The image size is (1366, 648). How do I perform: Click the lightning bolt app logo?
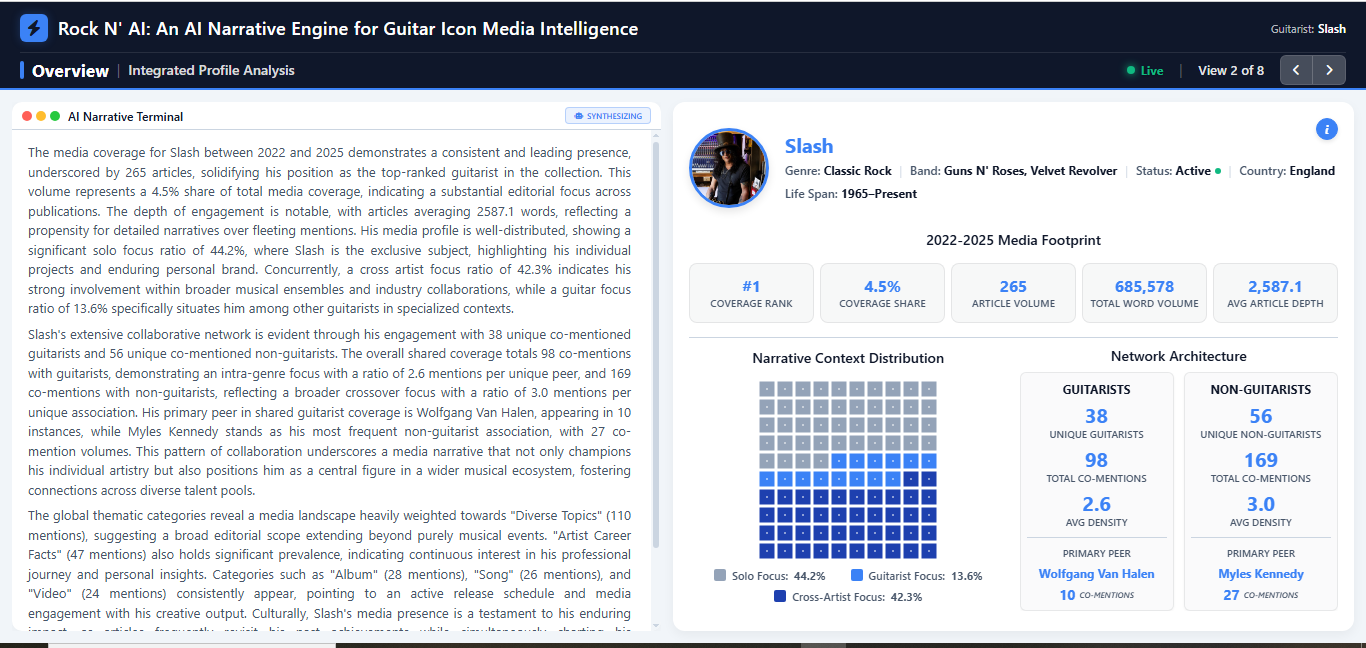[x=34, y=28]
